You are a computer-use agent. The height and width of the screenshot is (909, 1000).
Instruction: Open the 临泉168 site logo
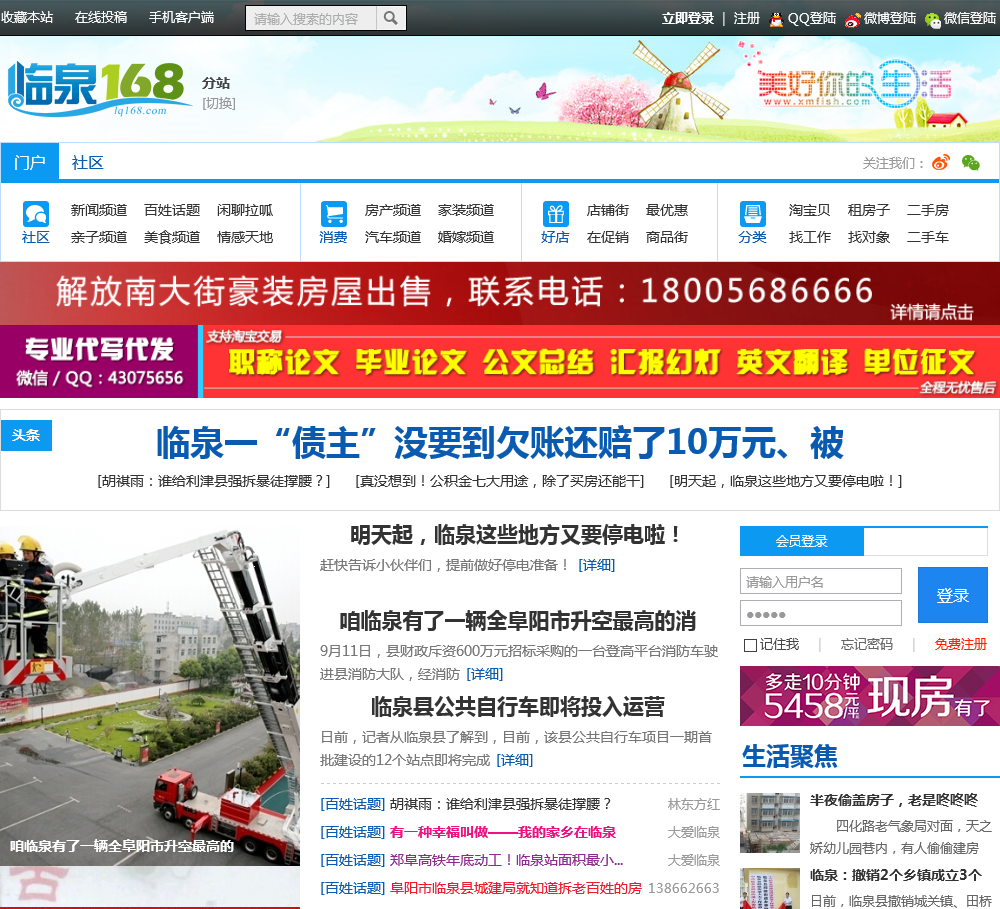click(99, 89)
